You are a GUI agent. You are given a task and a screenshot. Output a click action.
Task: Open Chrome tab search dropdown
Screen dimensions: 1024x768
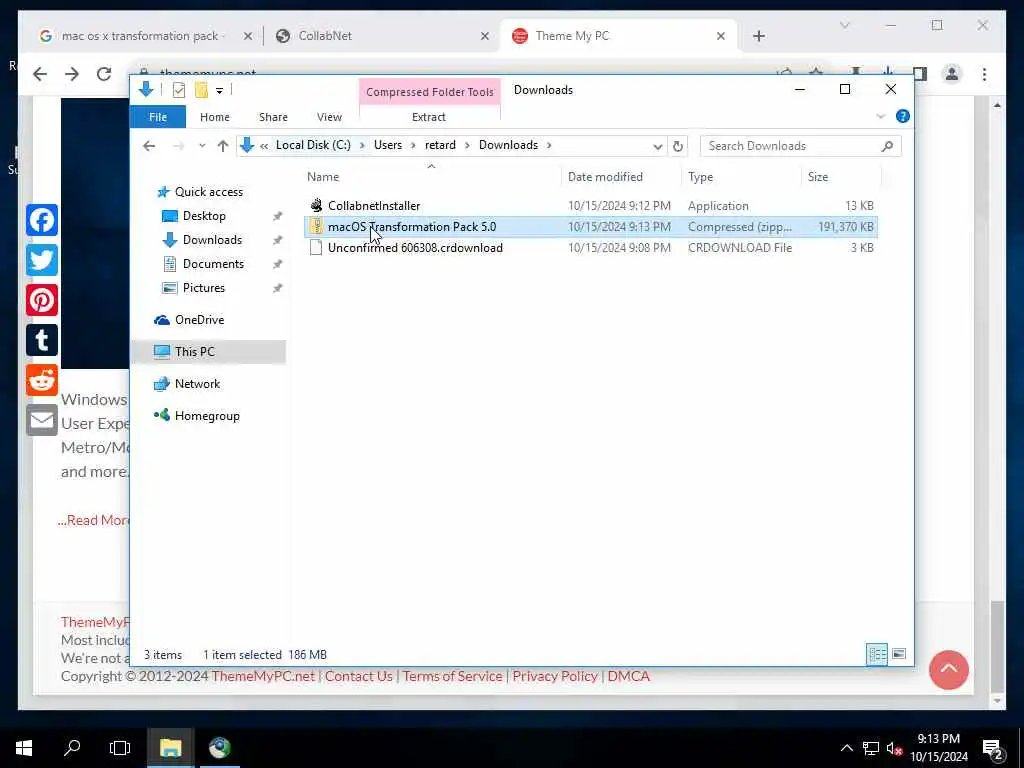point(844,25)
